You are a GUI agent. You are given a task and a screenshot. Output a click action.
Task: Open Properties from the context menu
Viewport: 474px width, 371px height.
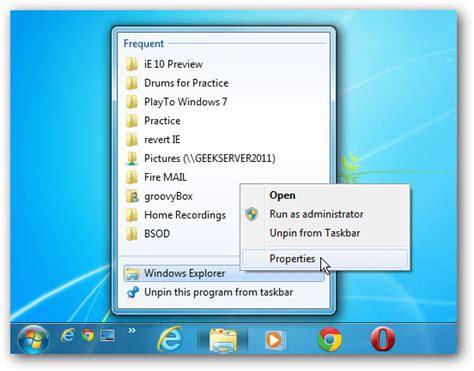(325, 259)
